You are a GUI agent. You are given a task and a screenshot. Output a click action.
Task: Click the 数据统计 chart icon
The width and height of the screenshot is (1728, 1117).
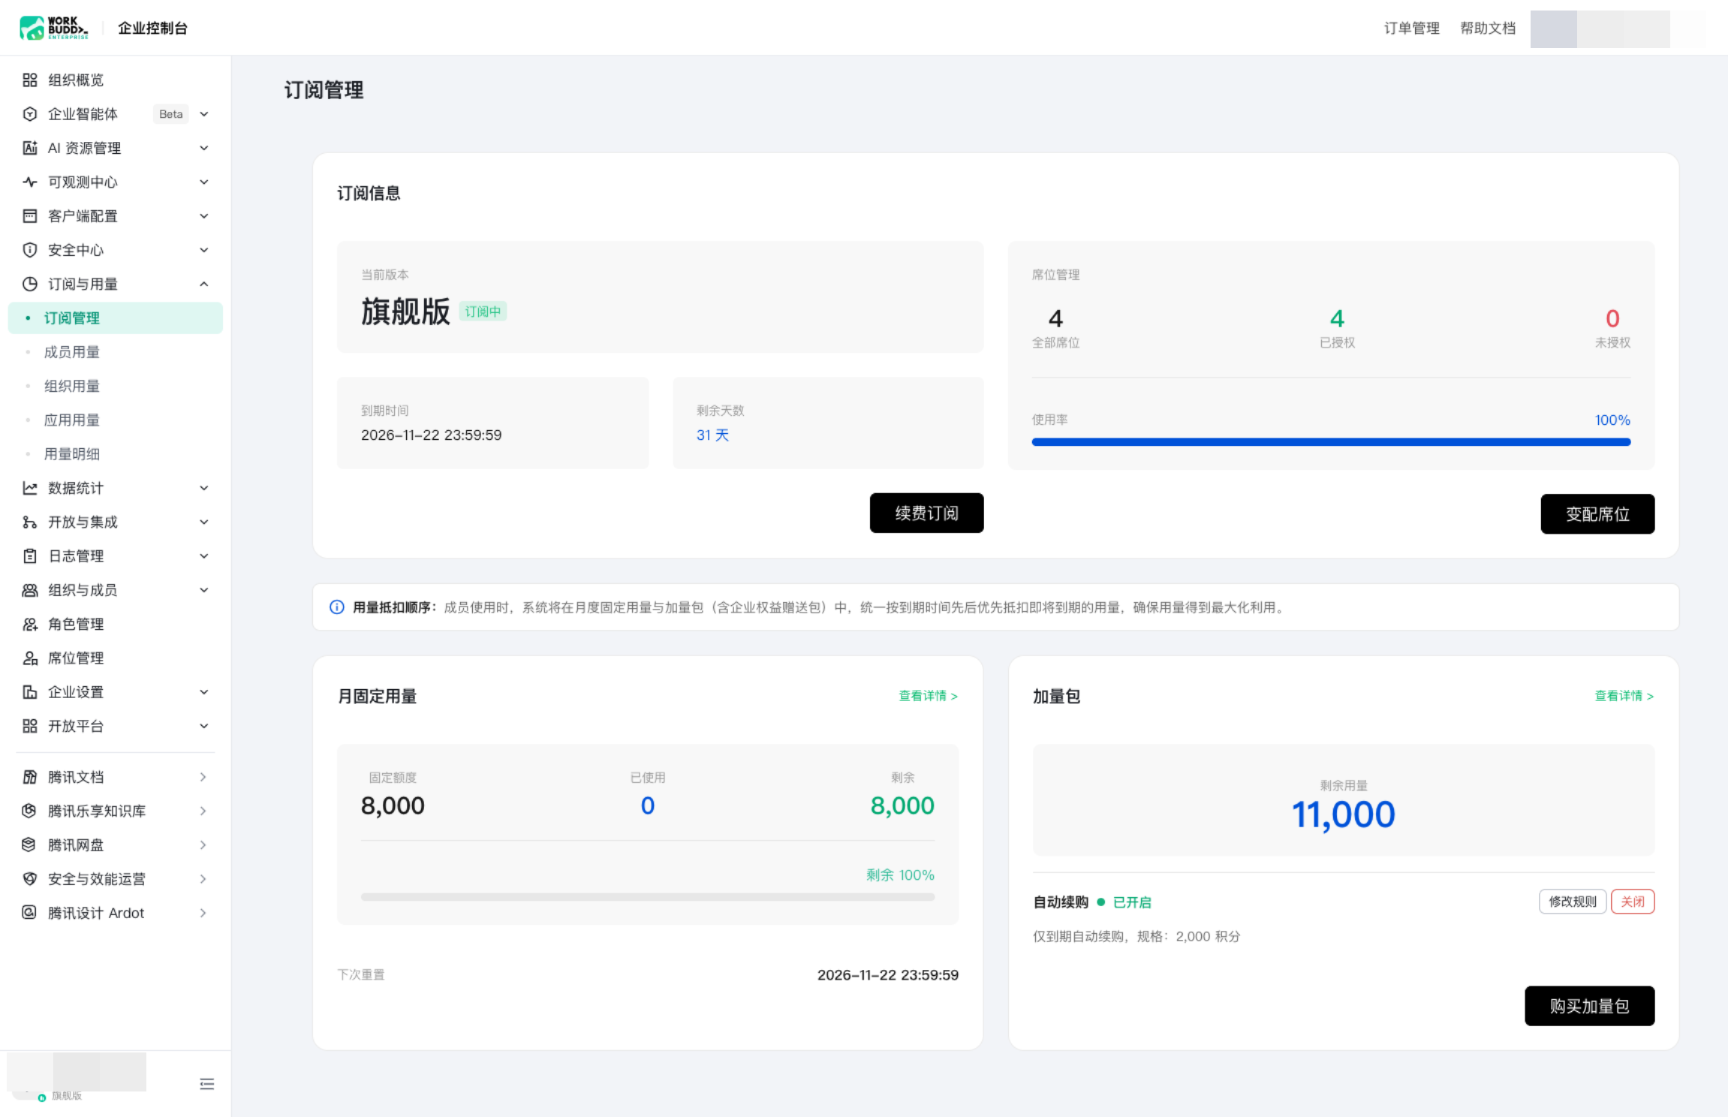pos(30,488)
